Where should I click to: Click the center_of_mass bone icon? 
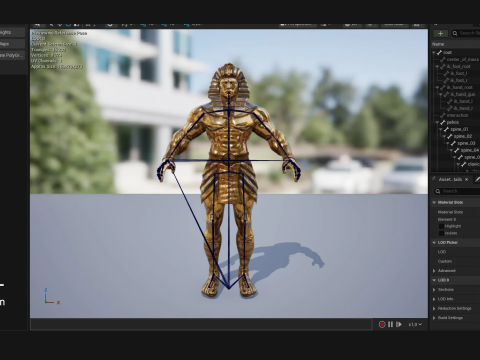click(x=443, y=59)
